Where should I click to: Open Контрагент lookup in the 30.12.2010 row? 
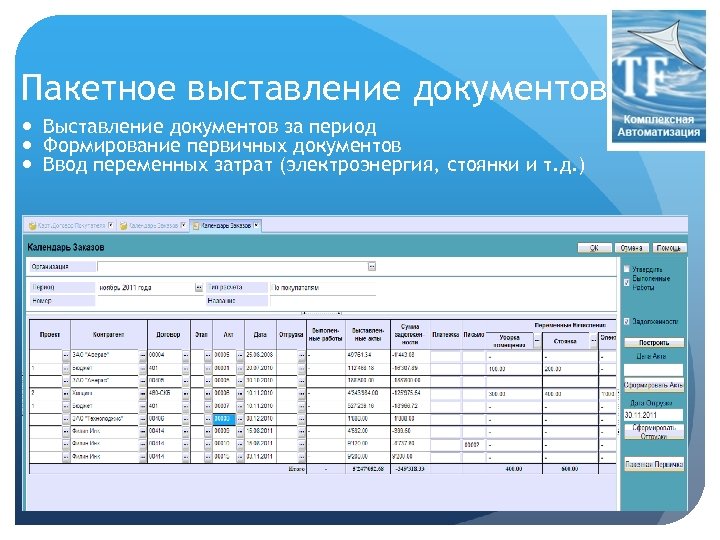coord(142,419)
